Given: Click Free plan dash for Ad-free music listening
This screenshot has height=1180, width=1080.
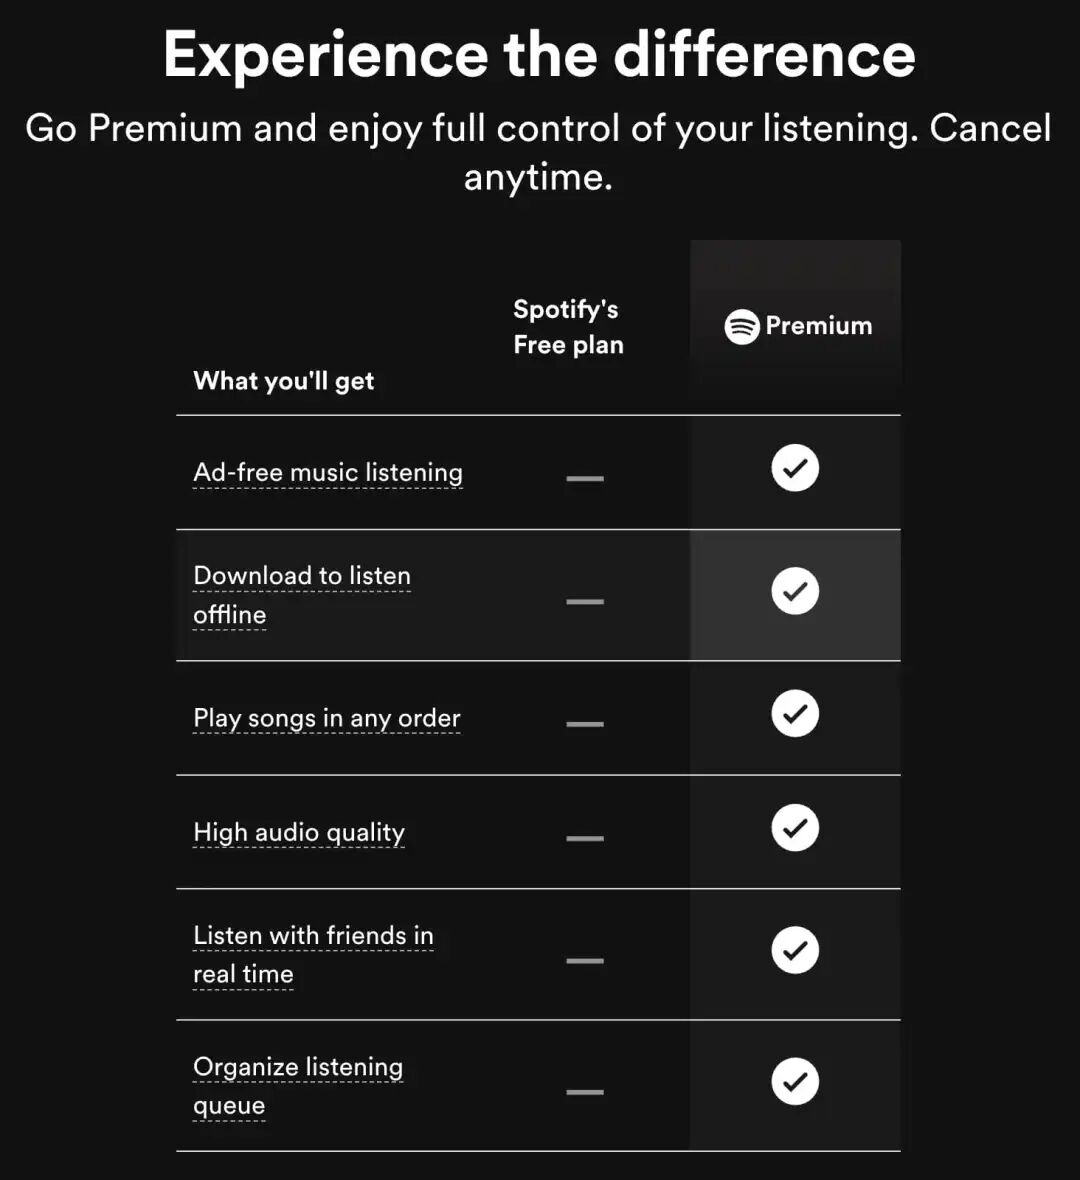Looking at the screenshot, I should [585, 479].
